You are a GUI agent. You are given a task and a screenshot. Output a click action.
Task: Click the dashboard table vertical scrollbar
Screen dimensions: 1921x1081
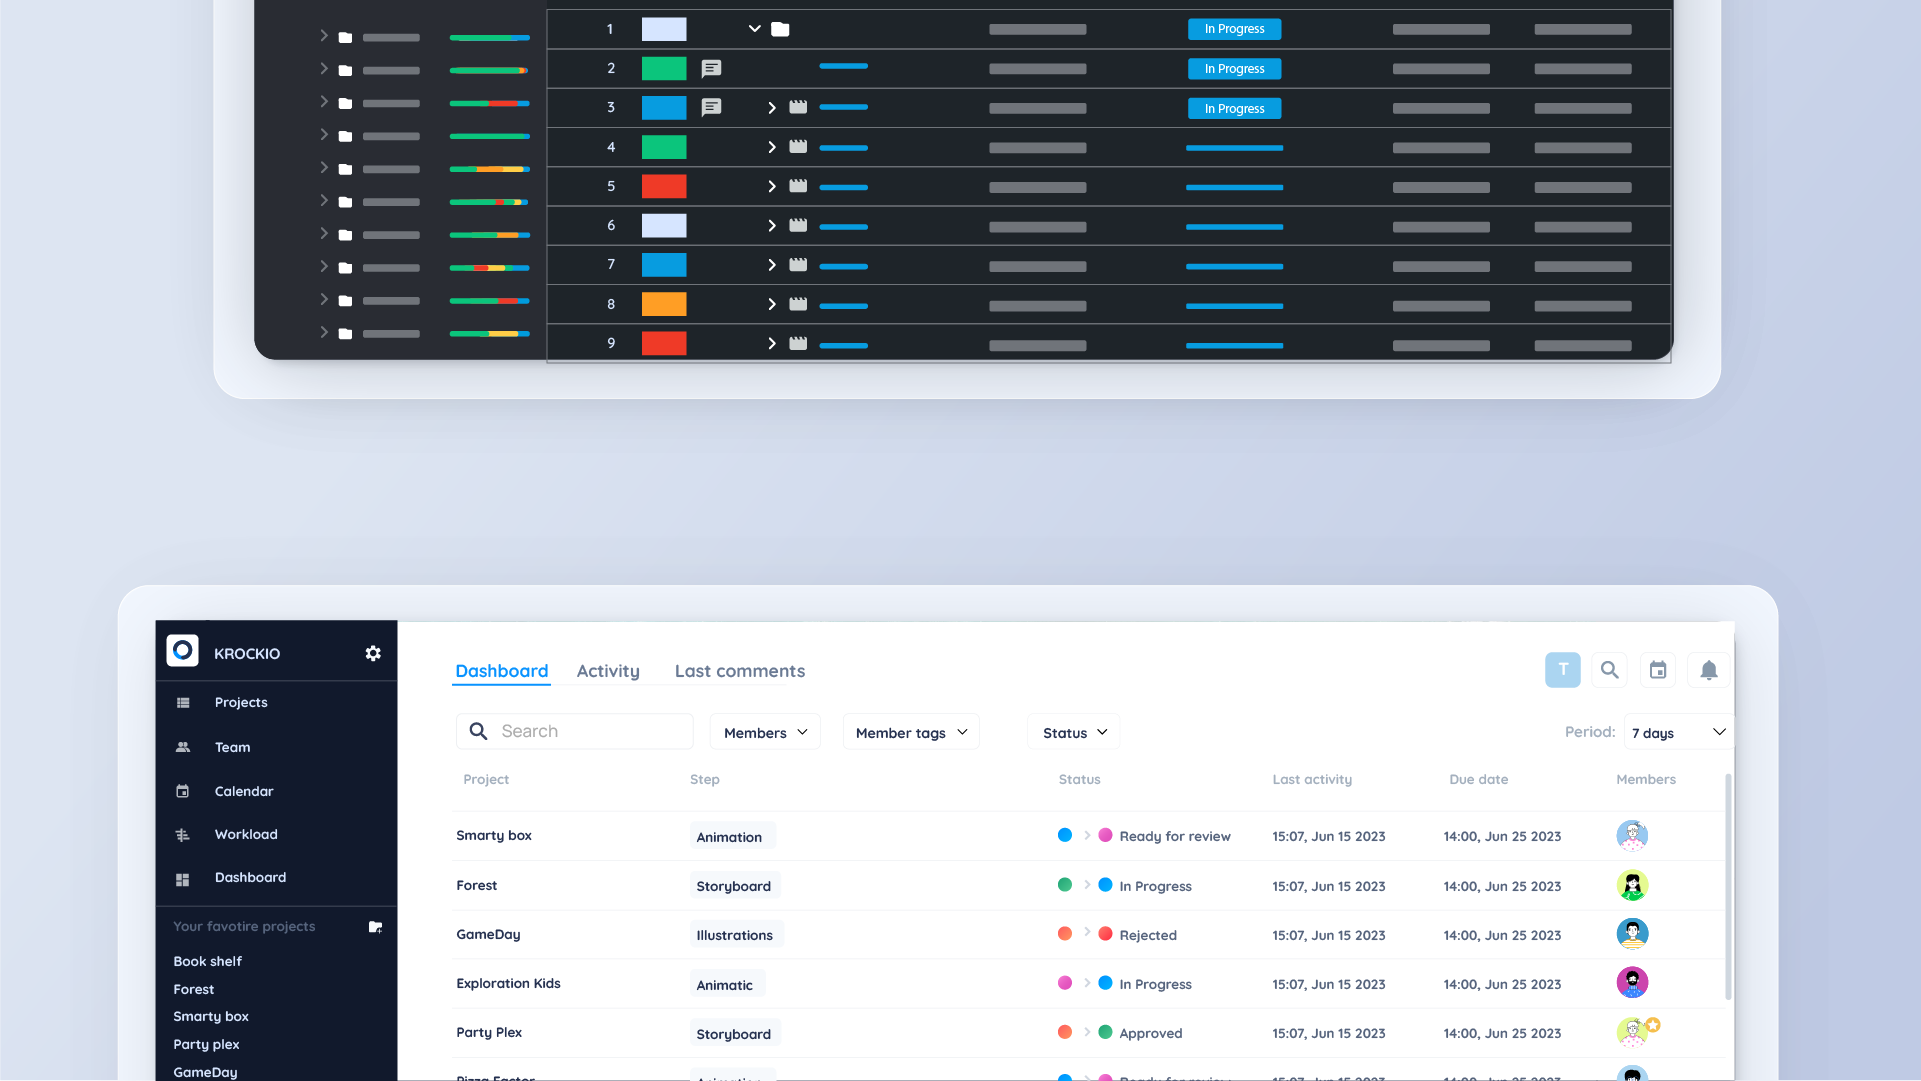[1727, 886]
